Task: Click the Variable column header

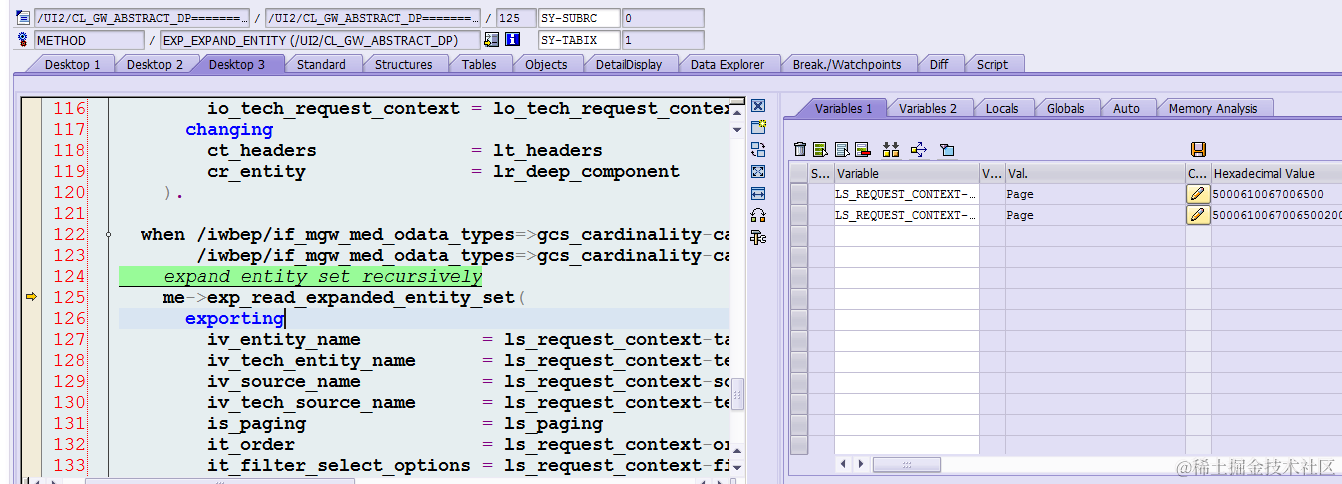Action: (x=907, y=173)
